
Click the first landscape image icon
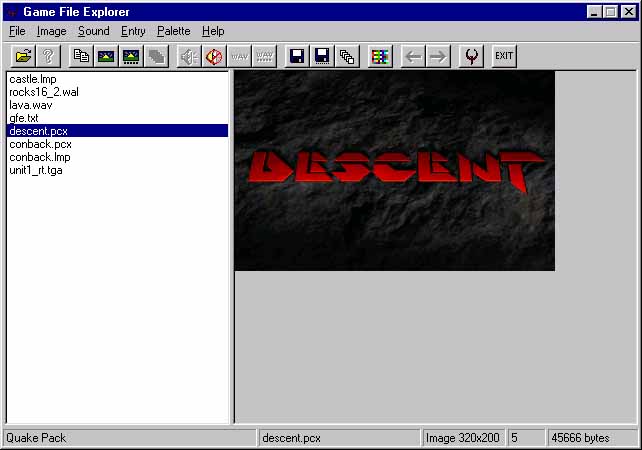pyautogui.click(x=106, y=56)
